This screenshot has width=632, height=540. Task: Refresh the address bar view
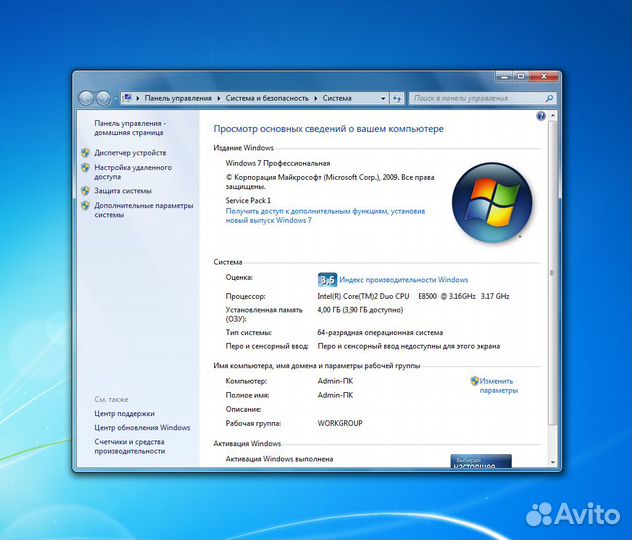point(397,98)
